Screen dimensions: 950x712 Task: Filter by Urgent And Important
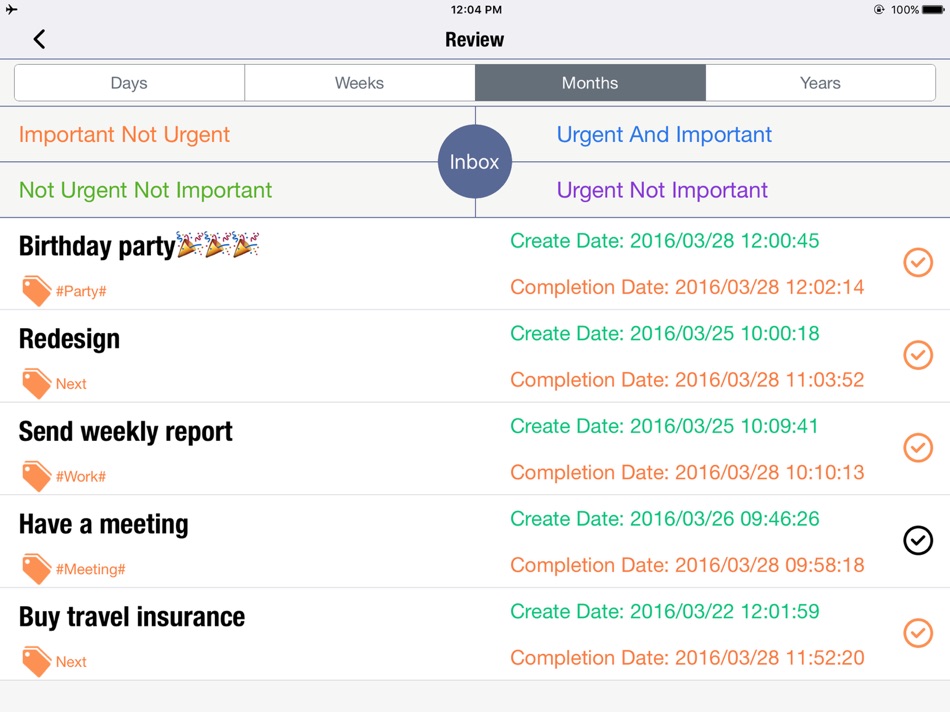click(664, 135)
